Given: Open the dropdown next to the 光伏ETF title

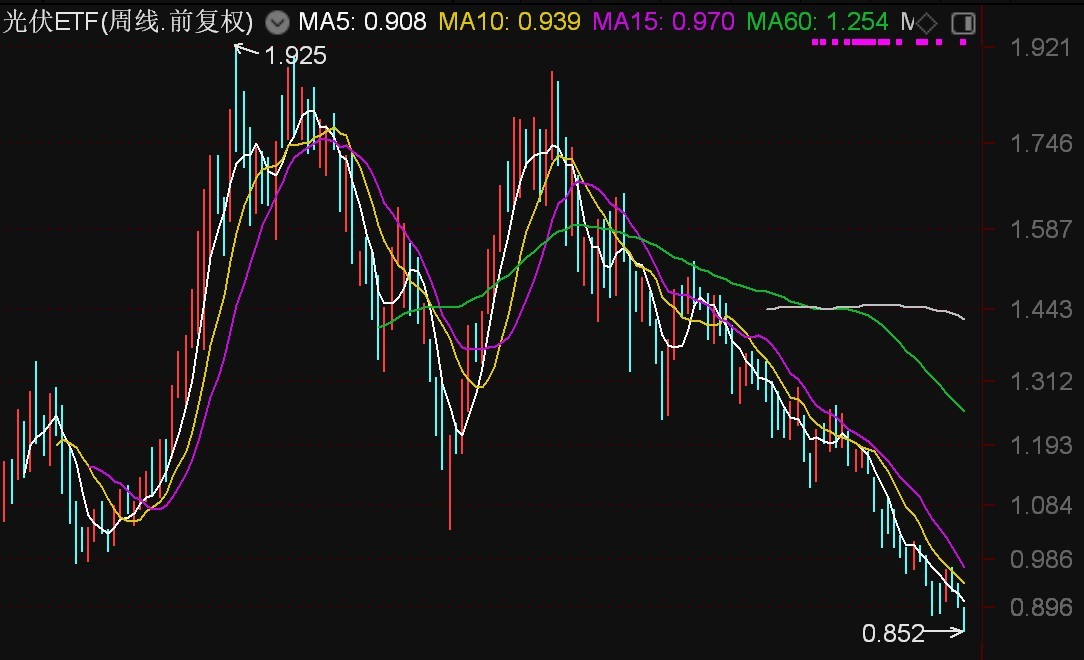Looking at the screenshot, I should point(278,22).
